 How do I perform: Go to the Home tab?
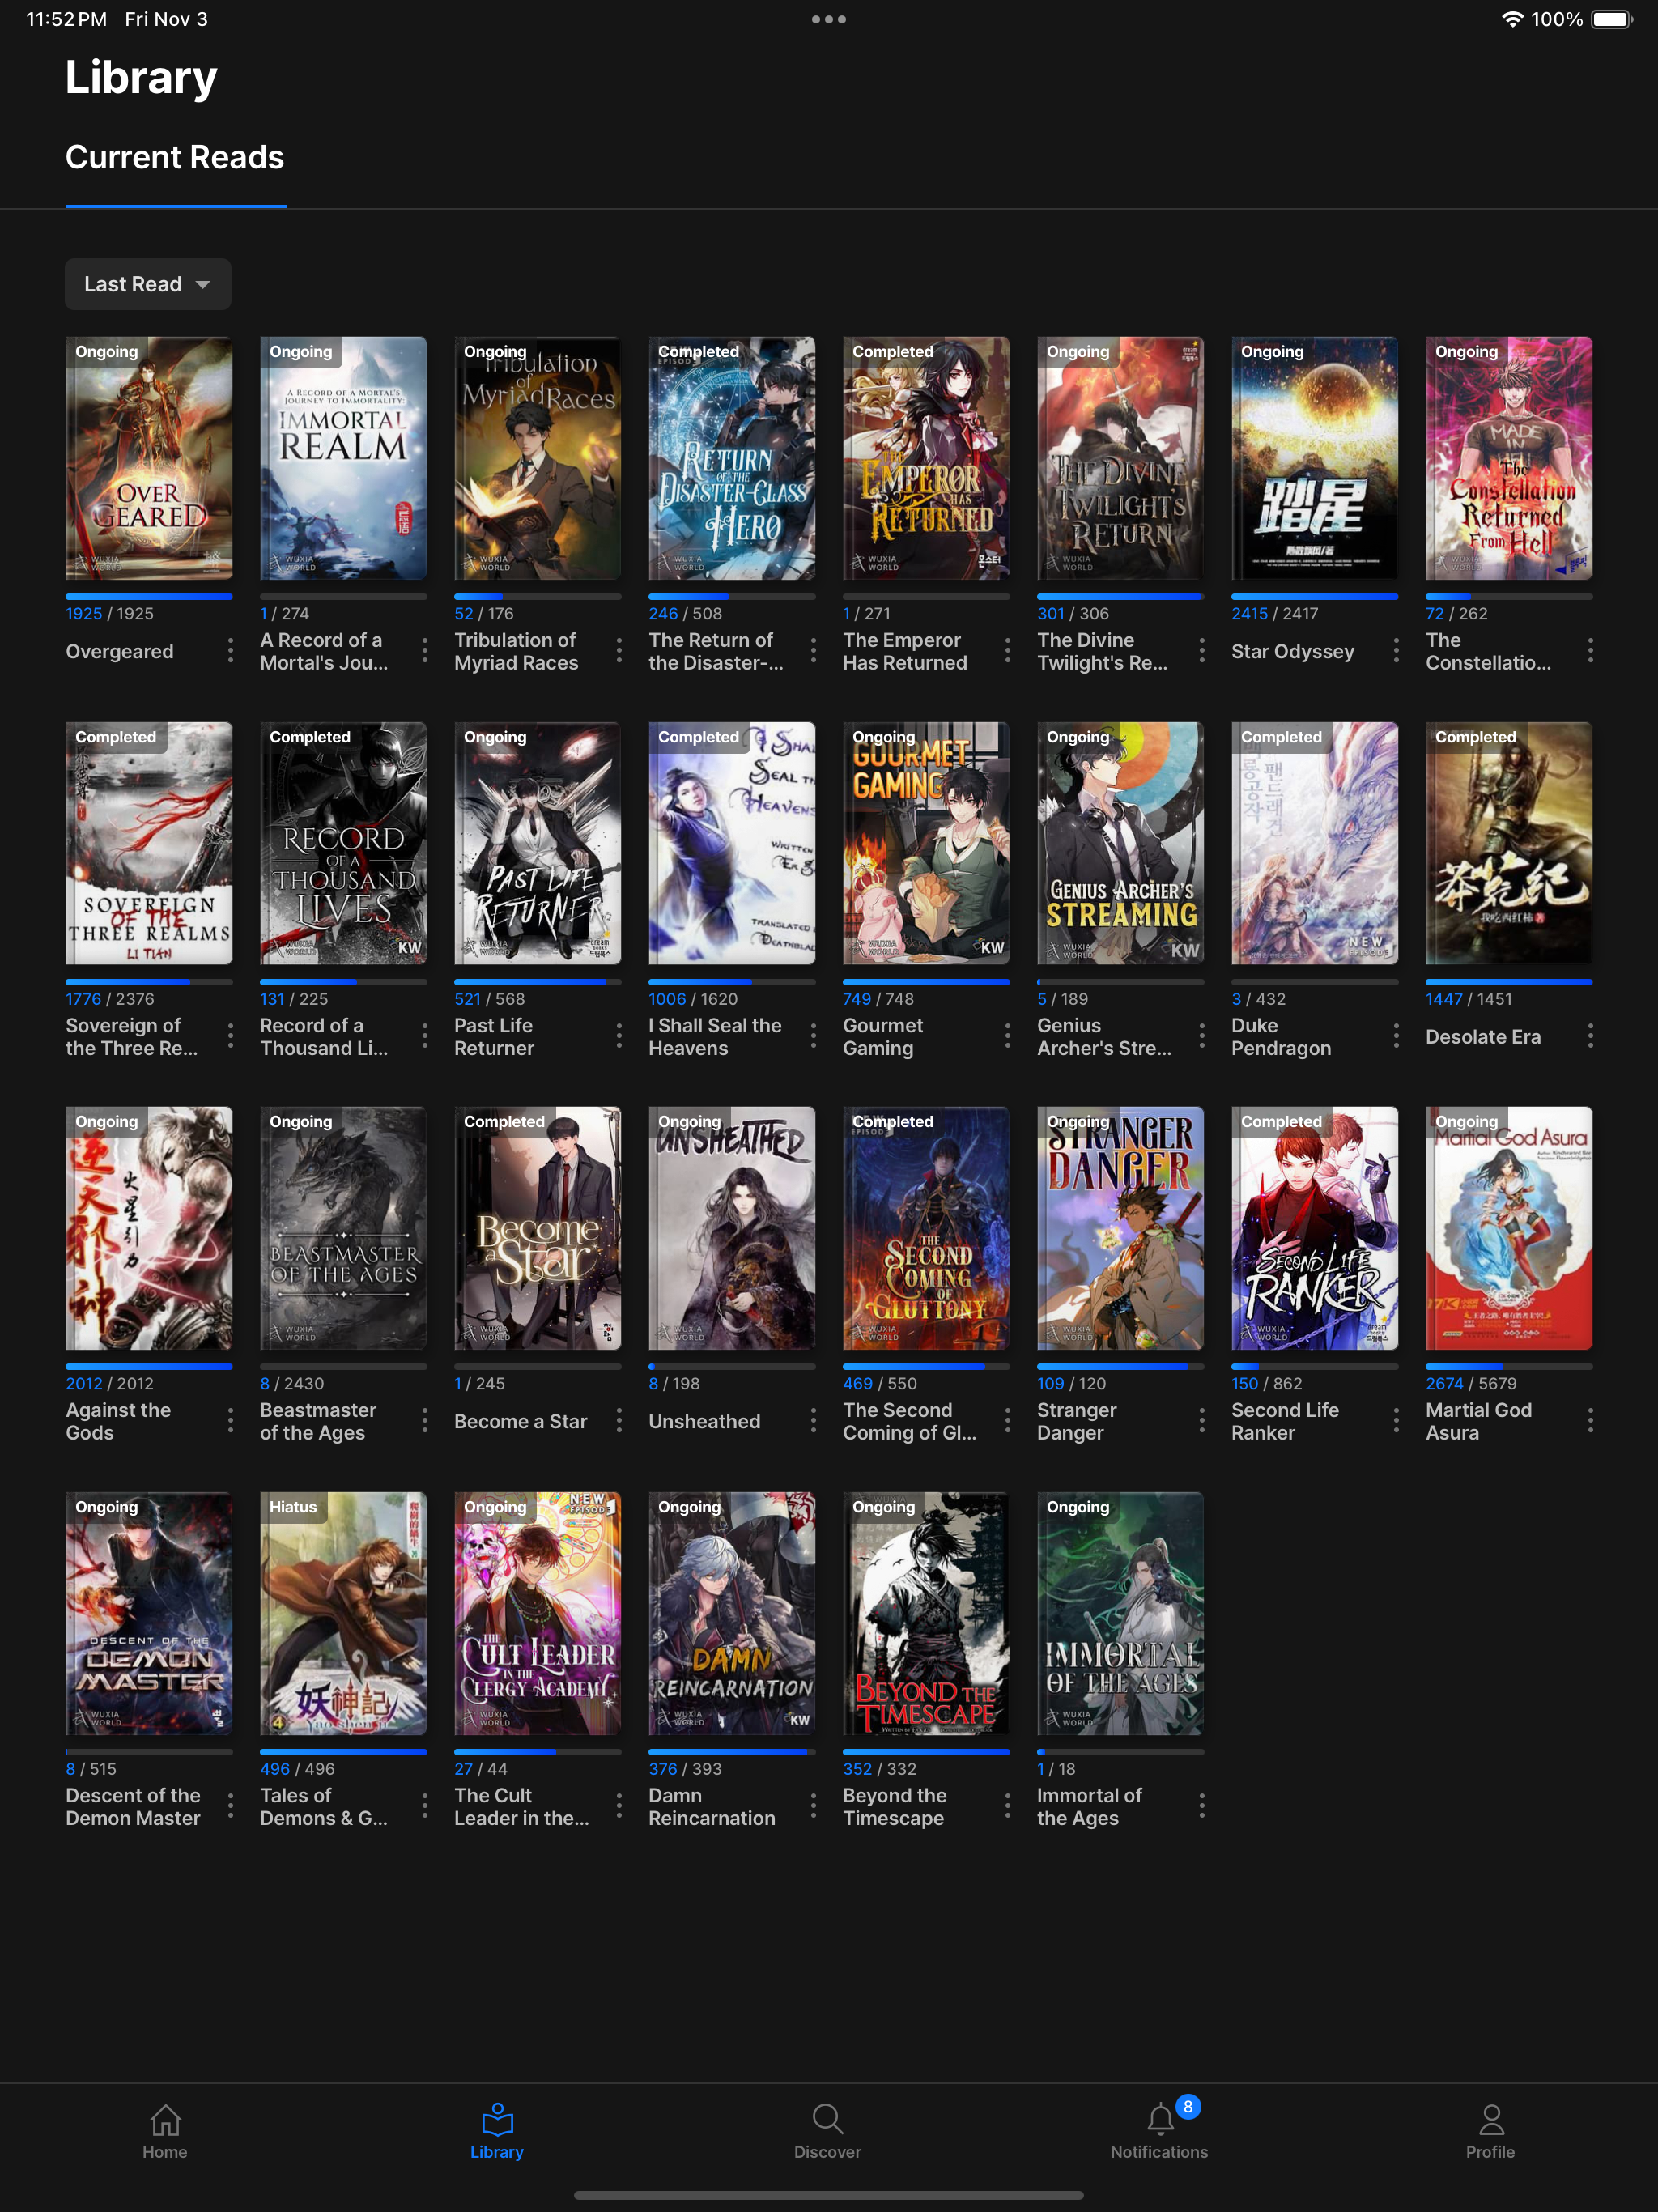(165, 2131)
